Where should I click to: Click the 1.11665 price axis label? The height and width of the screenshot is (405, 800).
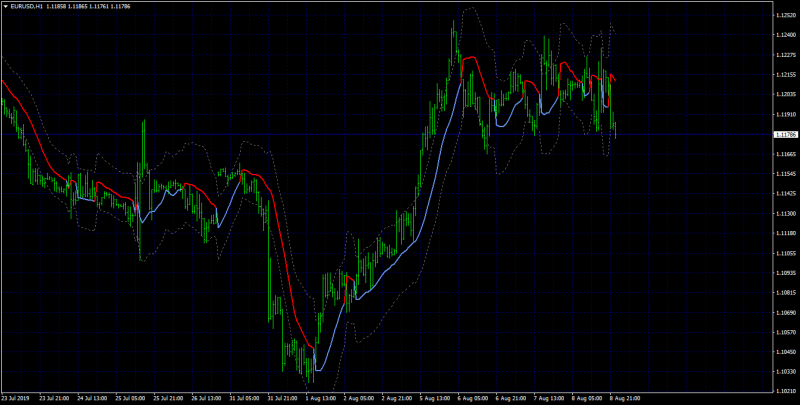(x=785, y=154)
